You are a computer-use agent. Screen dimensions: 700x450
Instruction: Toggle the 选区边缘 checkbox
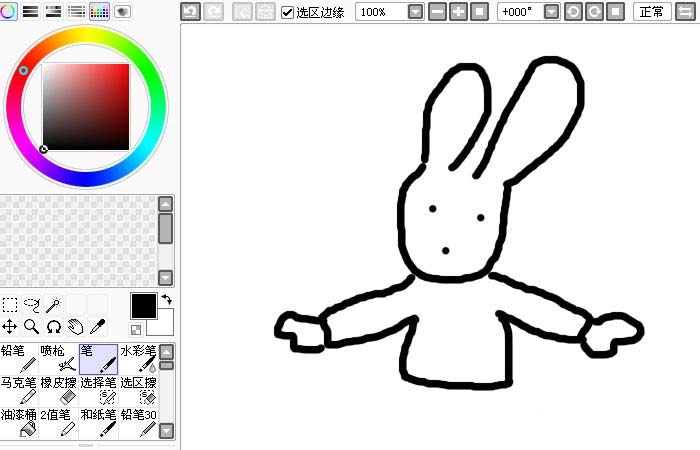click(x=288, y=12)
